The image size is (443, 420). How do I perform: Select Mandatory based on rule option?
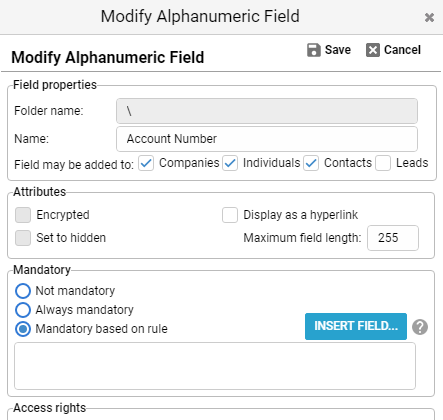coord(23,329)
